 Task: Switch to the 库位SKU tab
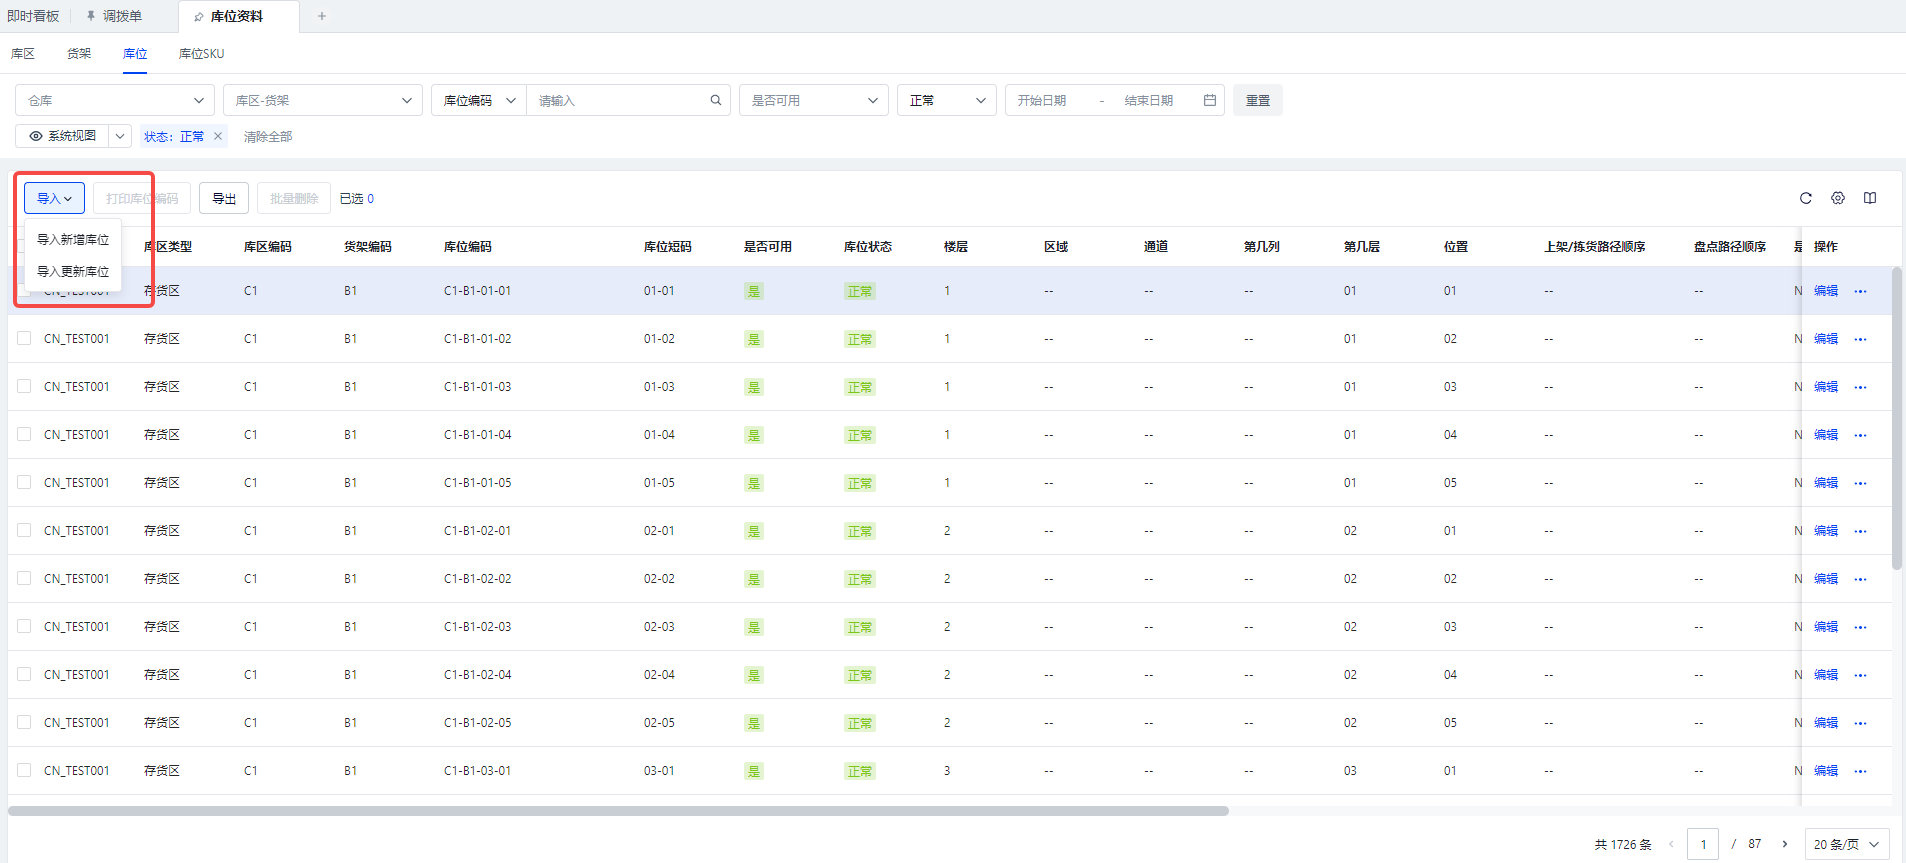201,54
